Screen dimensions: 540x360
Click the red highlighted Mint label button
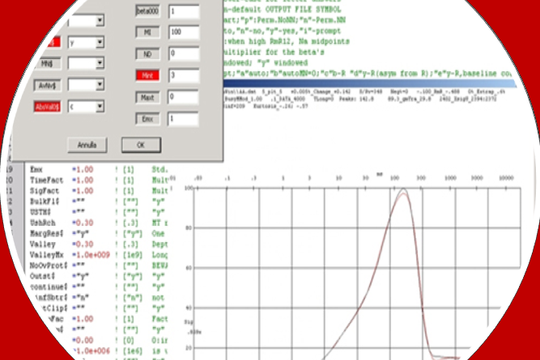pos(148,75)
